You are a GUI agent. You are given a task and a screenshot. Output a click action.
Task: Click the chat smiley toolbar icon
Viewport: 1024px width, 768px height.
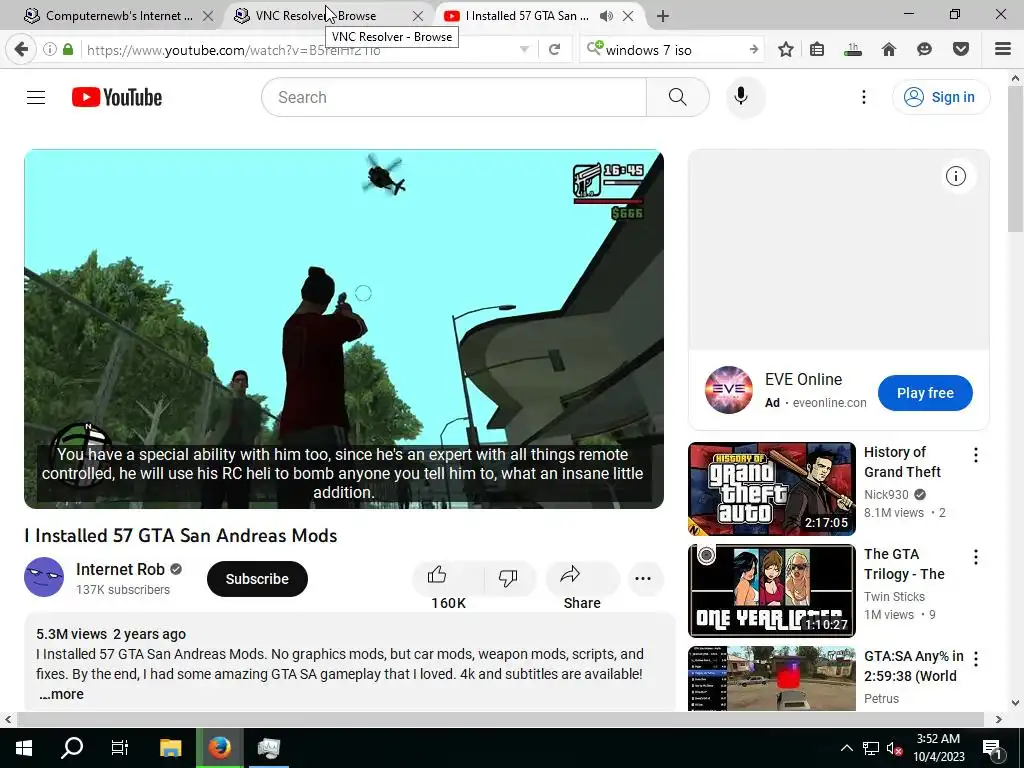pyautogui.click(x=924, y=49)
